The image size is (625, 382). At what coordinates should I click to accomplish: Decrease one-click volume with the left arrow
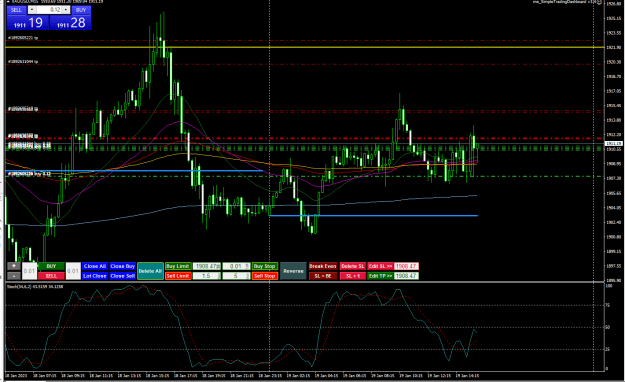tap(32, 10)
